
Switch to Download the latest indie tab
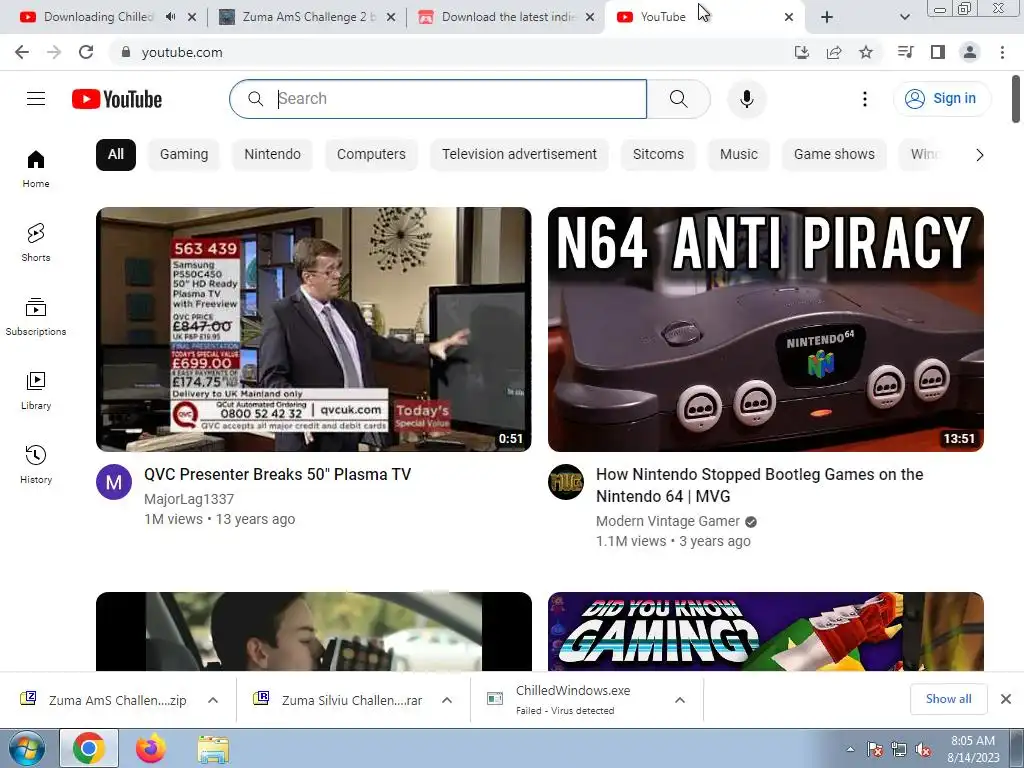pos(506,17)
